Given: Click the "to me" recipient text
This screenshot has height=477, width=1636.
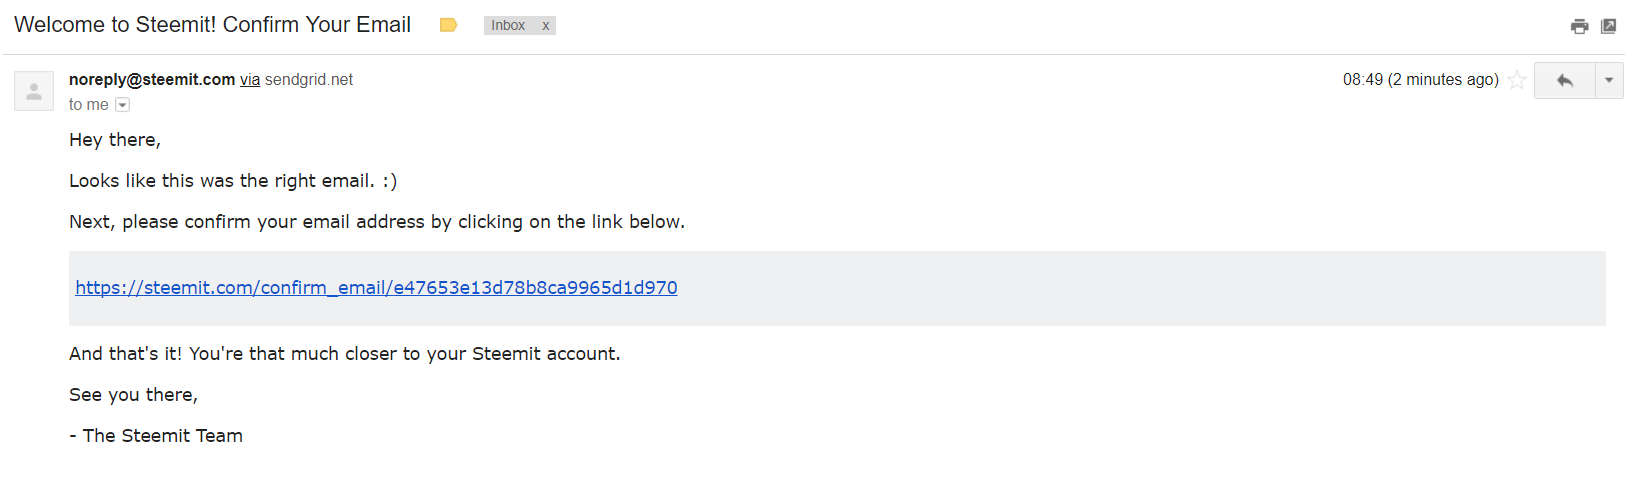Looking at the screenshot, I should pos(88,105).
